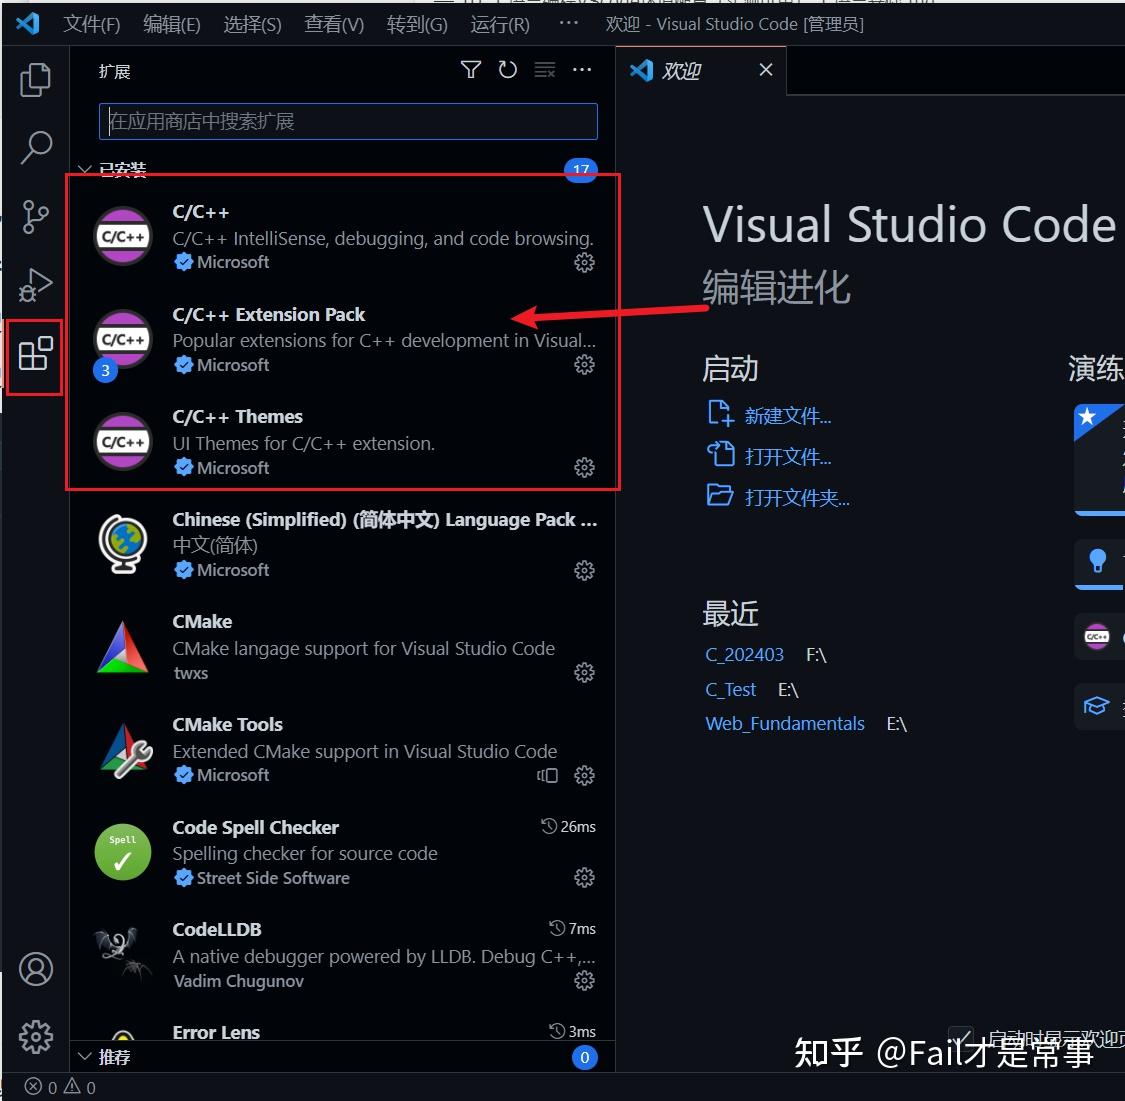Open the Accounts icon in activity bar

[x=35, y=968]
